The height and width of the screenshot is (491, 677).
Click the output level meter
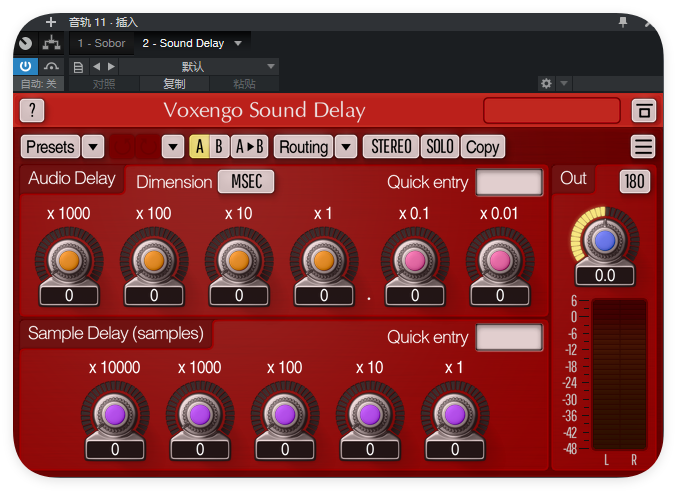point(619,374)
